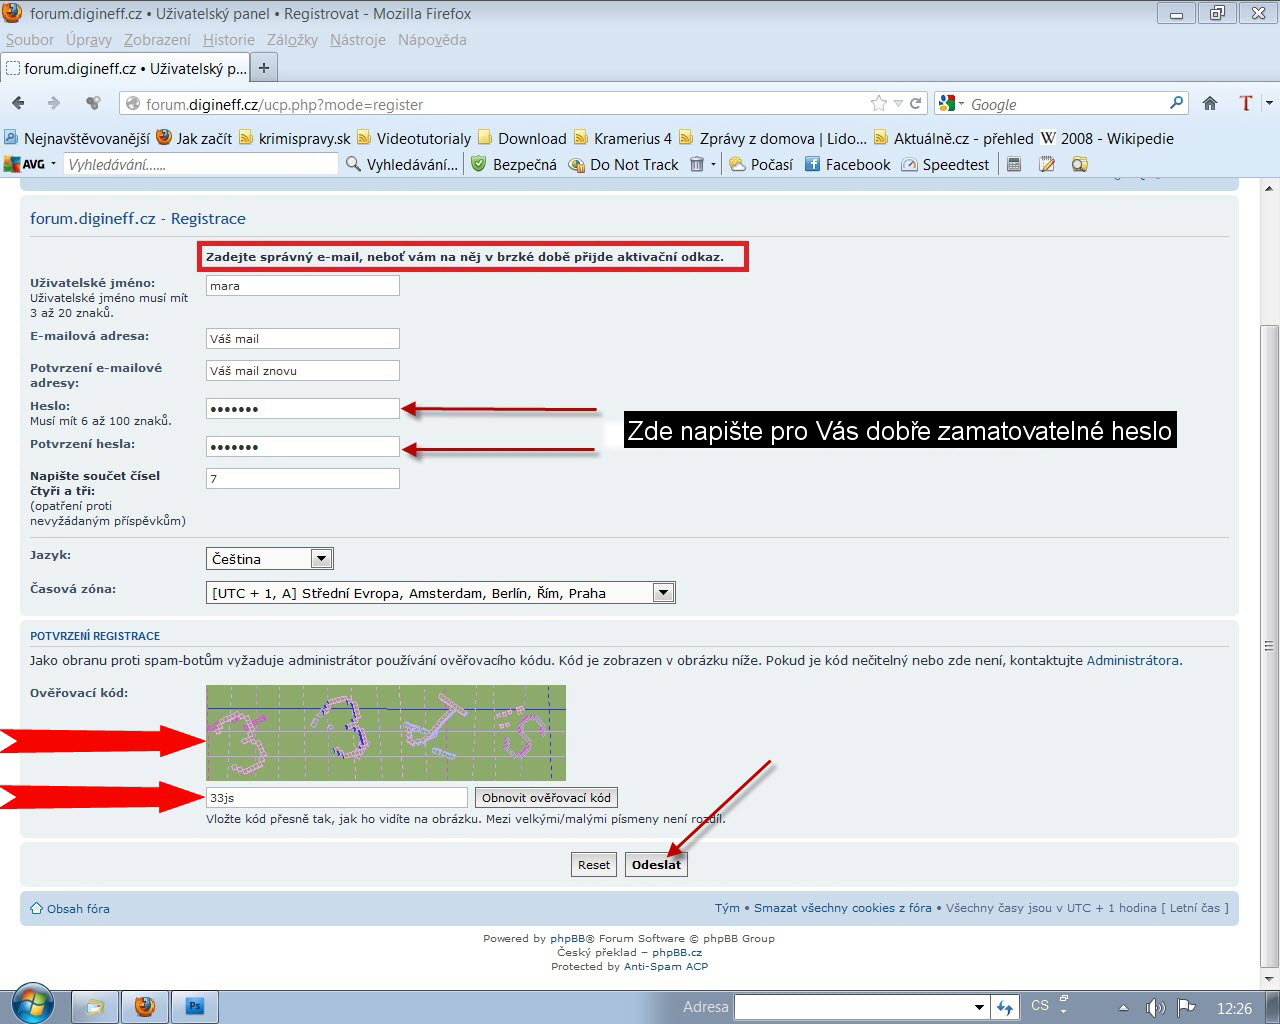1280x1024 pixels.
Task: Open Facebook from the AVG toolbar
Action: pyautogui.click(x=847, y=164)
